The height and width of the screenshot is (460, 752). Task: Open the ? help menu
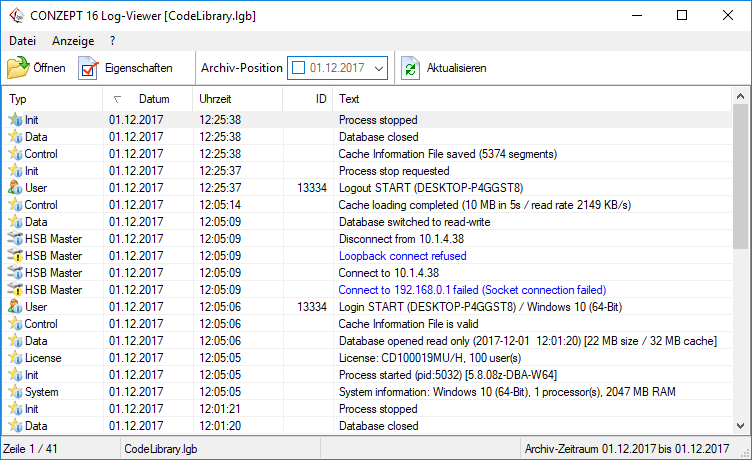(x=113, y=41)
